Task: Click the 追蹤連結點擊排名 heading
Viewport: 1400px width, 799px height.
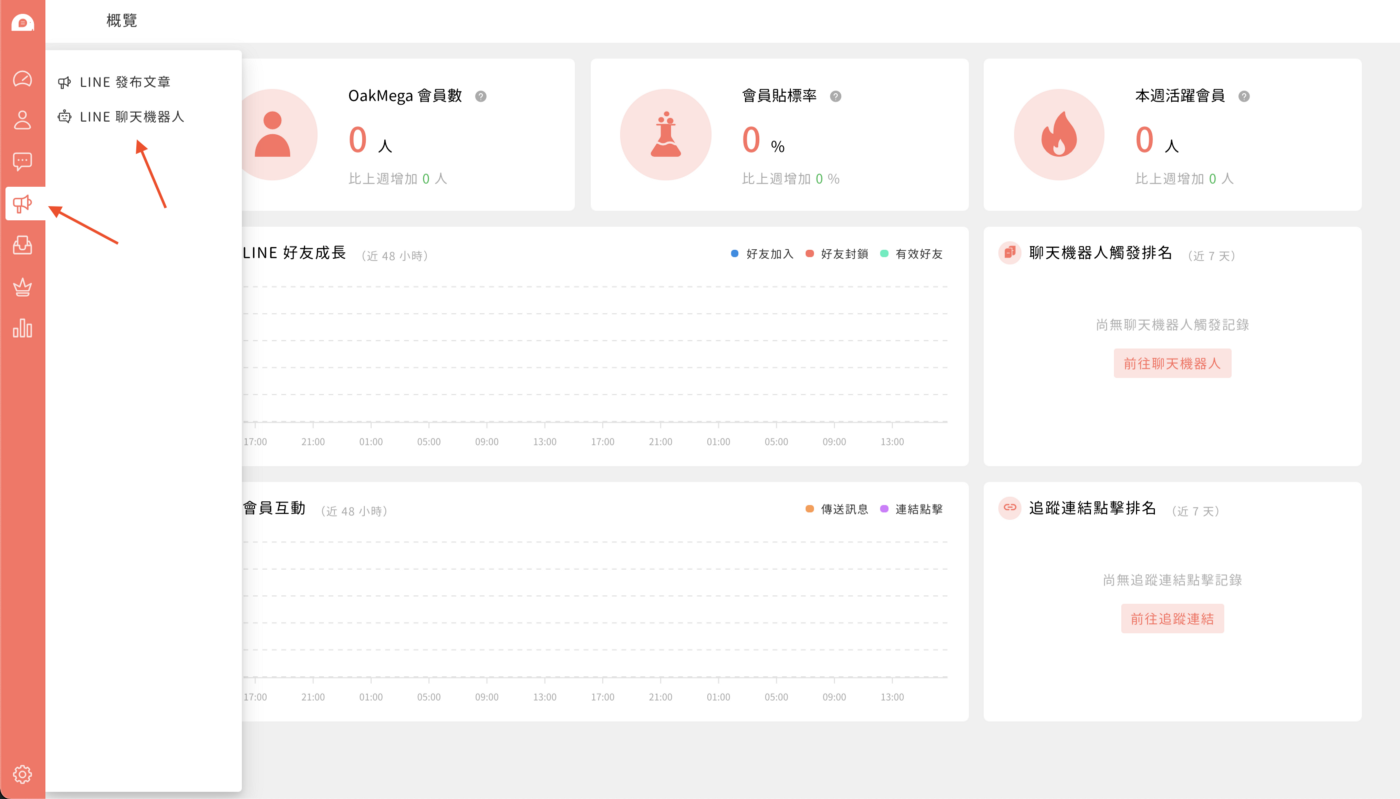Action: (1092, 508)
